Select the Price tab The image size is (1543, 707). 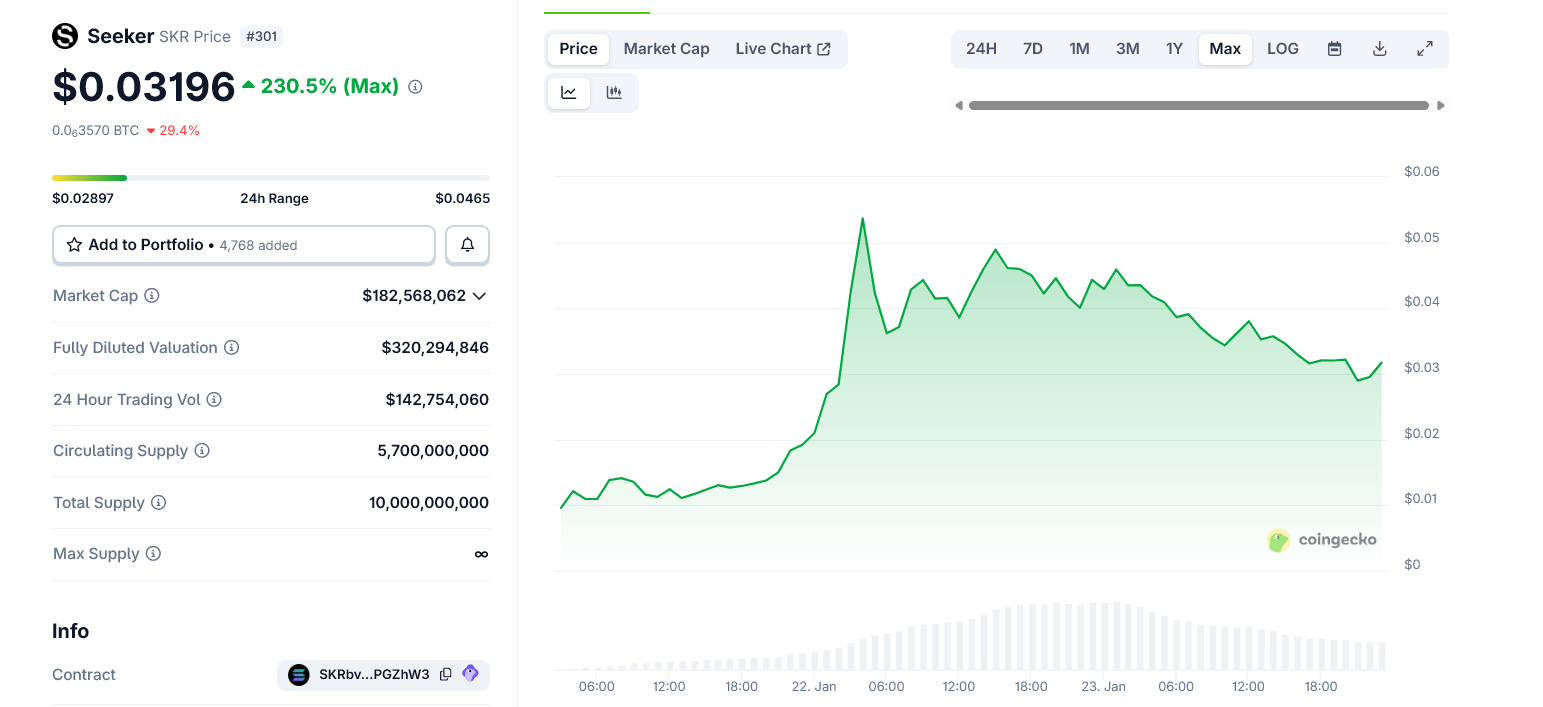(x=577, y=48)
